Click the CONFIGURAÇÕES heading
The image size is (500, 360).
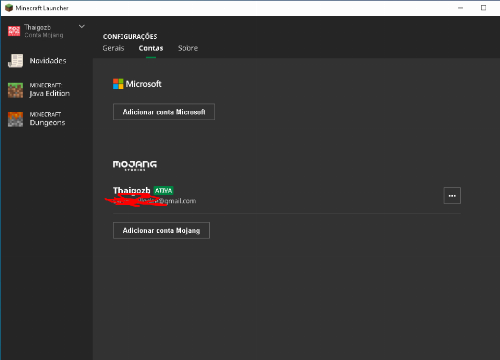[x=130, y=36]
